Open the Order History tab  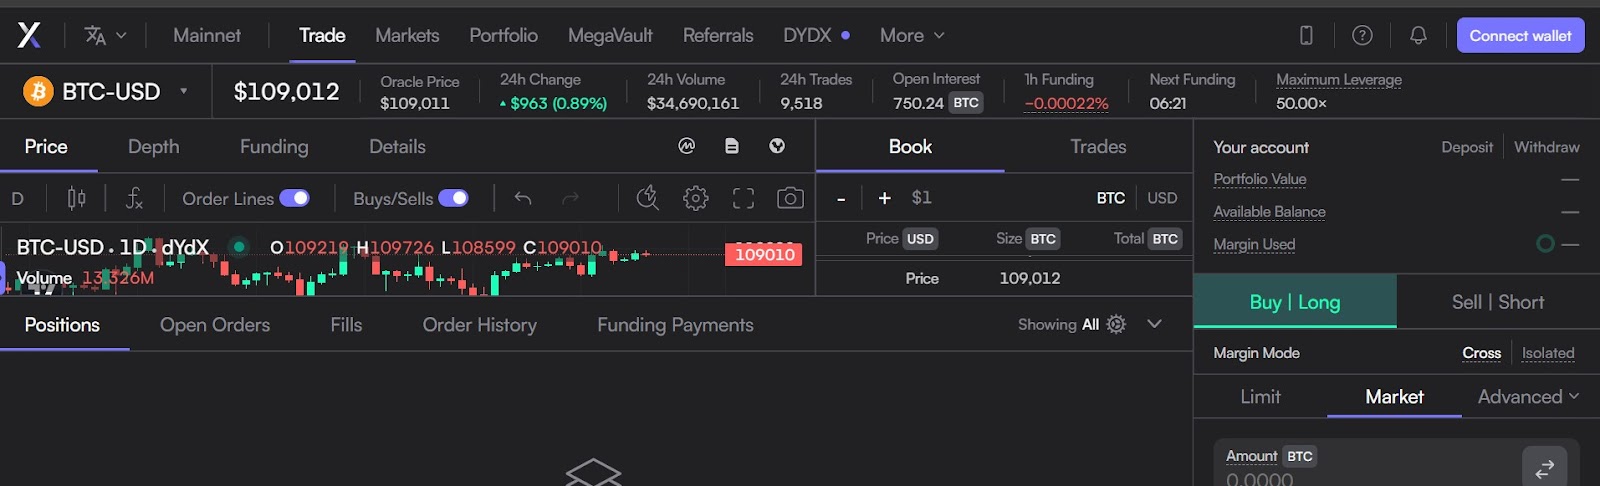[x=479, y=325]
